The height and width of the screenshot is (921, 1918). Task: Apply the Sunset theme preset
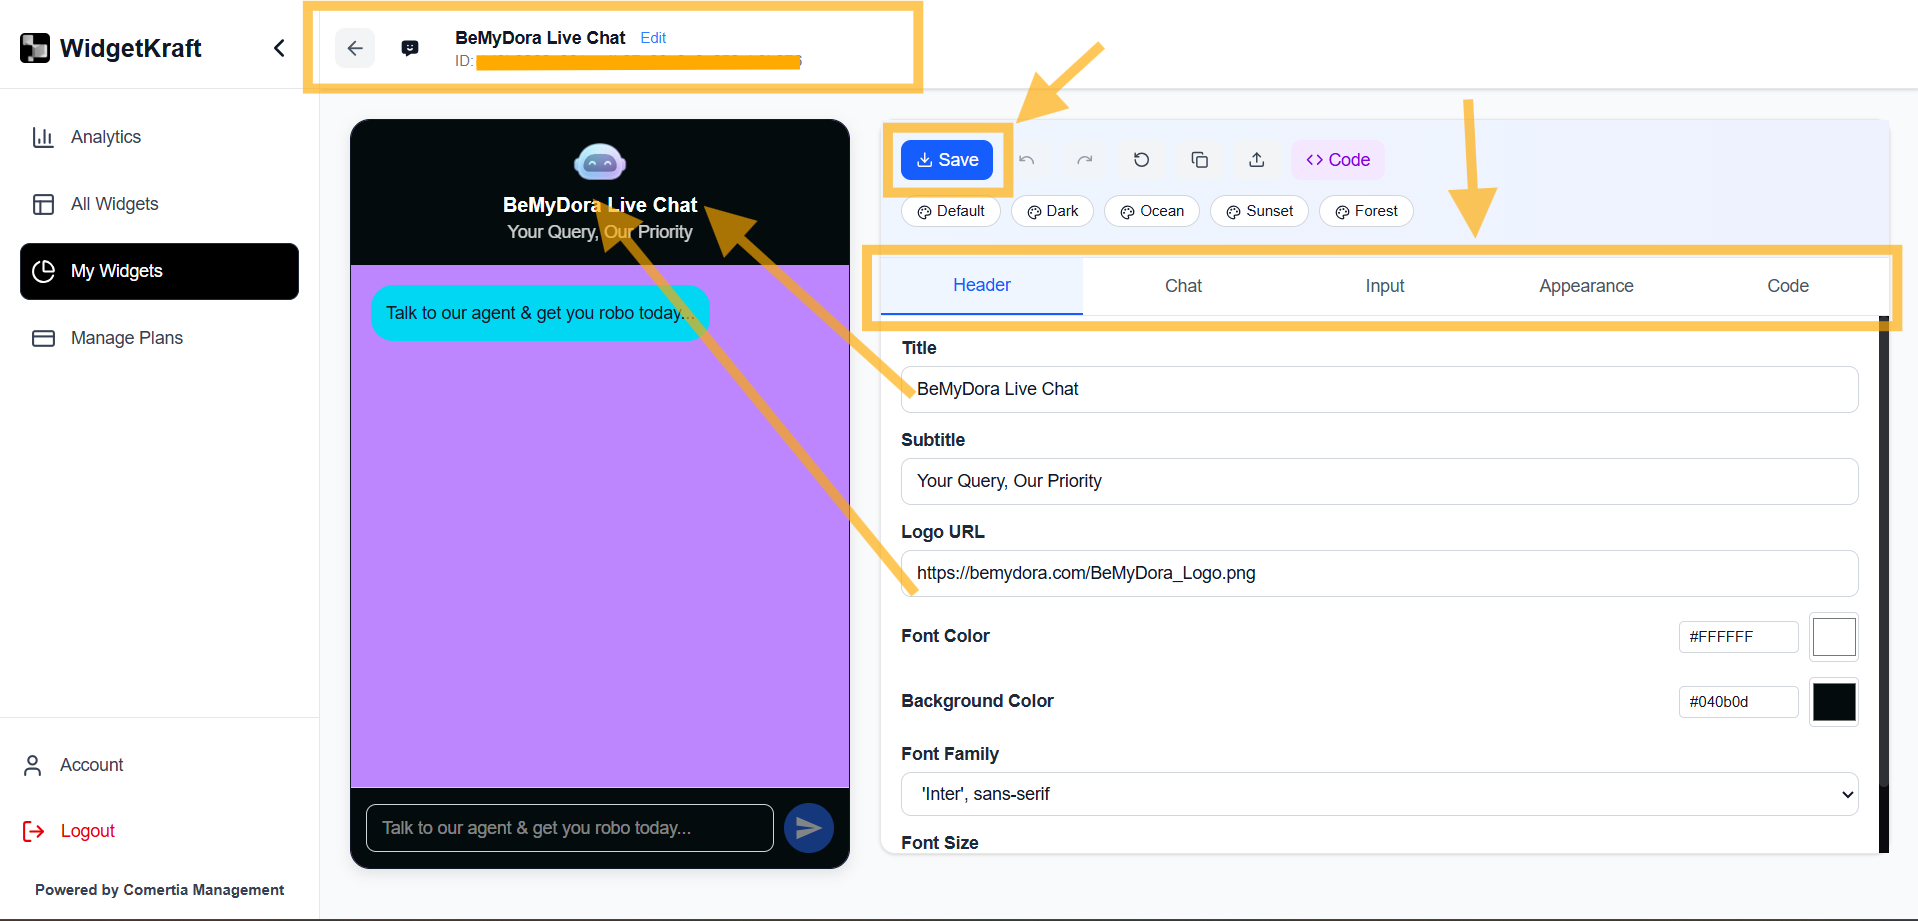coord(1259,211)
